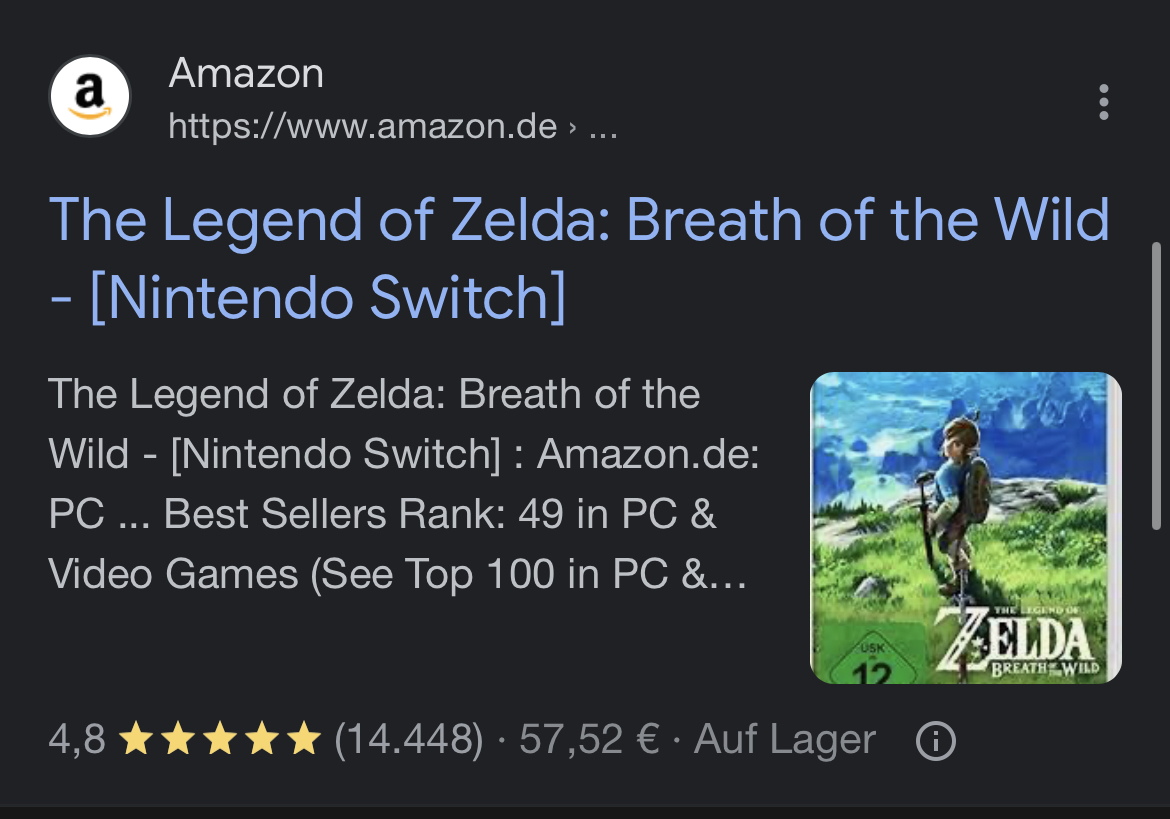
Task: Click the 4,8 rating number
Action: (76, 741)
